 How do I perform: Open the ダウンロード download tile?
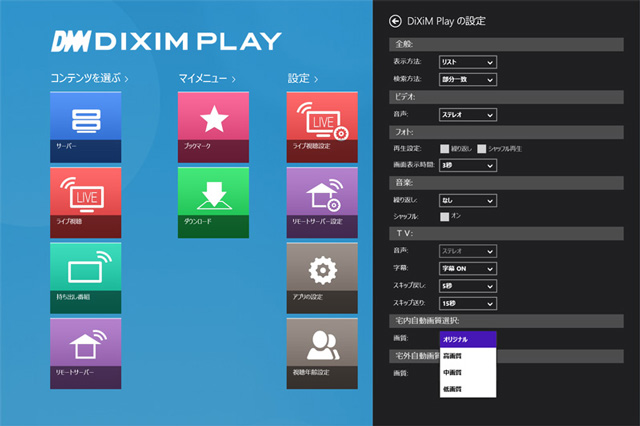click(213, 203)
